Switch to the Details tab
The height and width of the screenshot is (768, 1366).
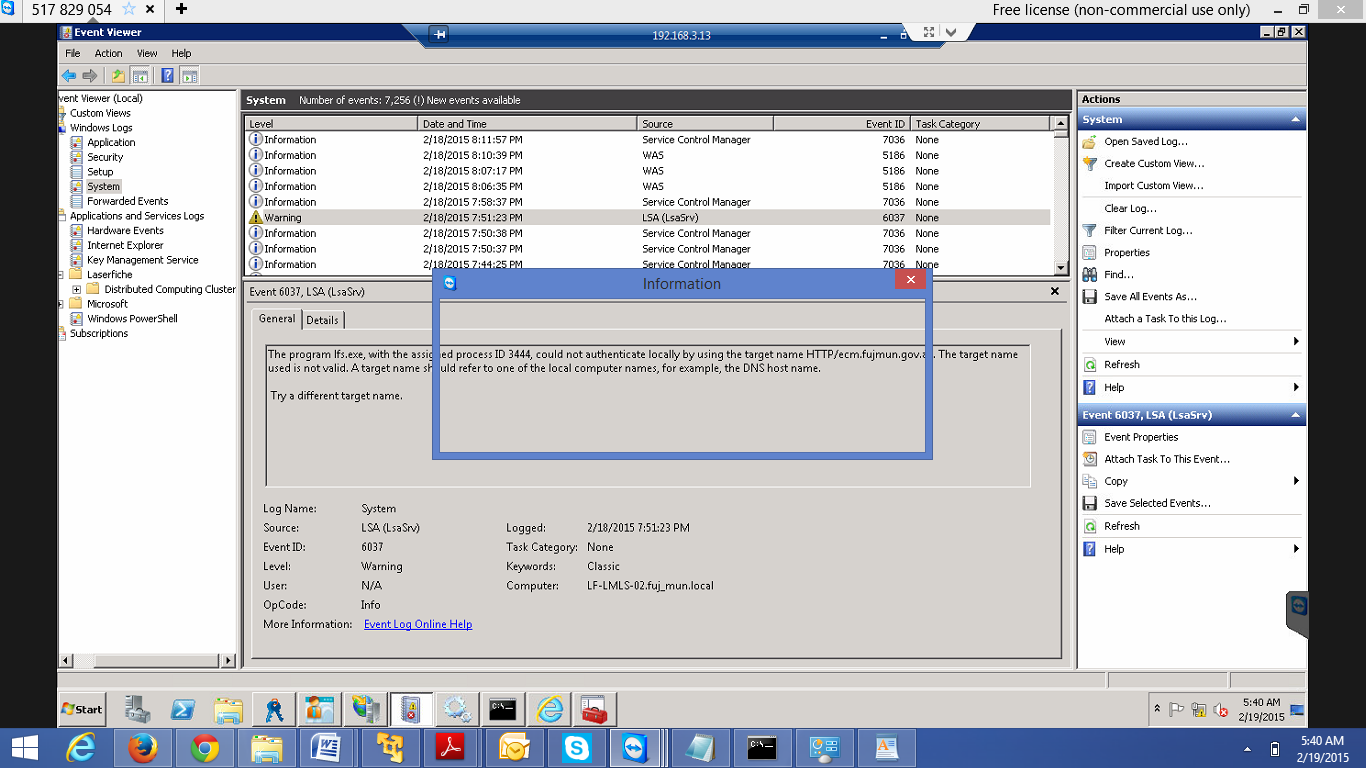click(x=322, y=320)
